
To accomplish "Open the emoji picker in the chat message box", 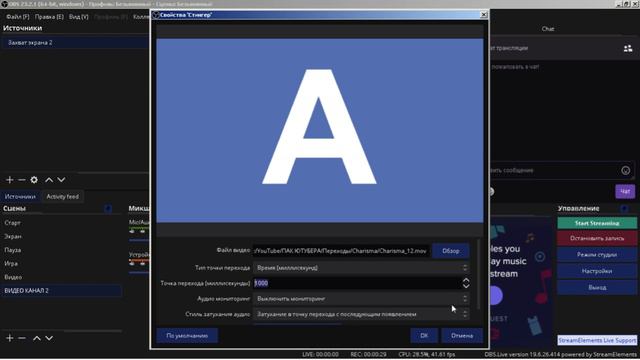I will (x=625, y=171).
